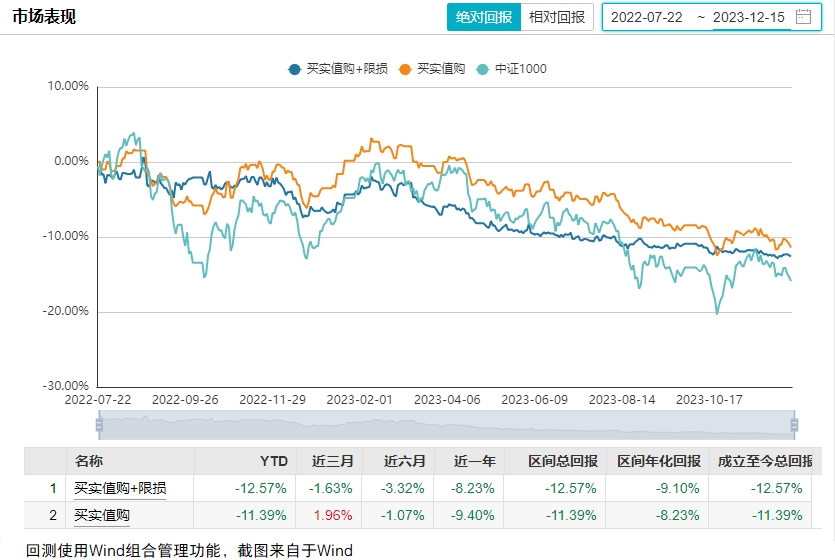Image resolution: width=835 pixels, height=560 pixels.
Task: Click the 名称 column header
Action: pos(89,461)
